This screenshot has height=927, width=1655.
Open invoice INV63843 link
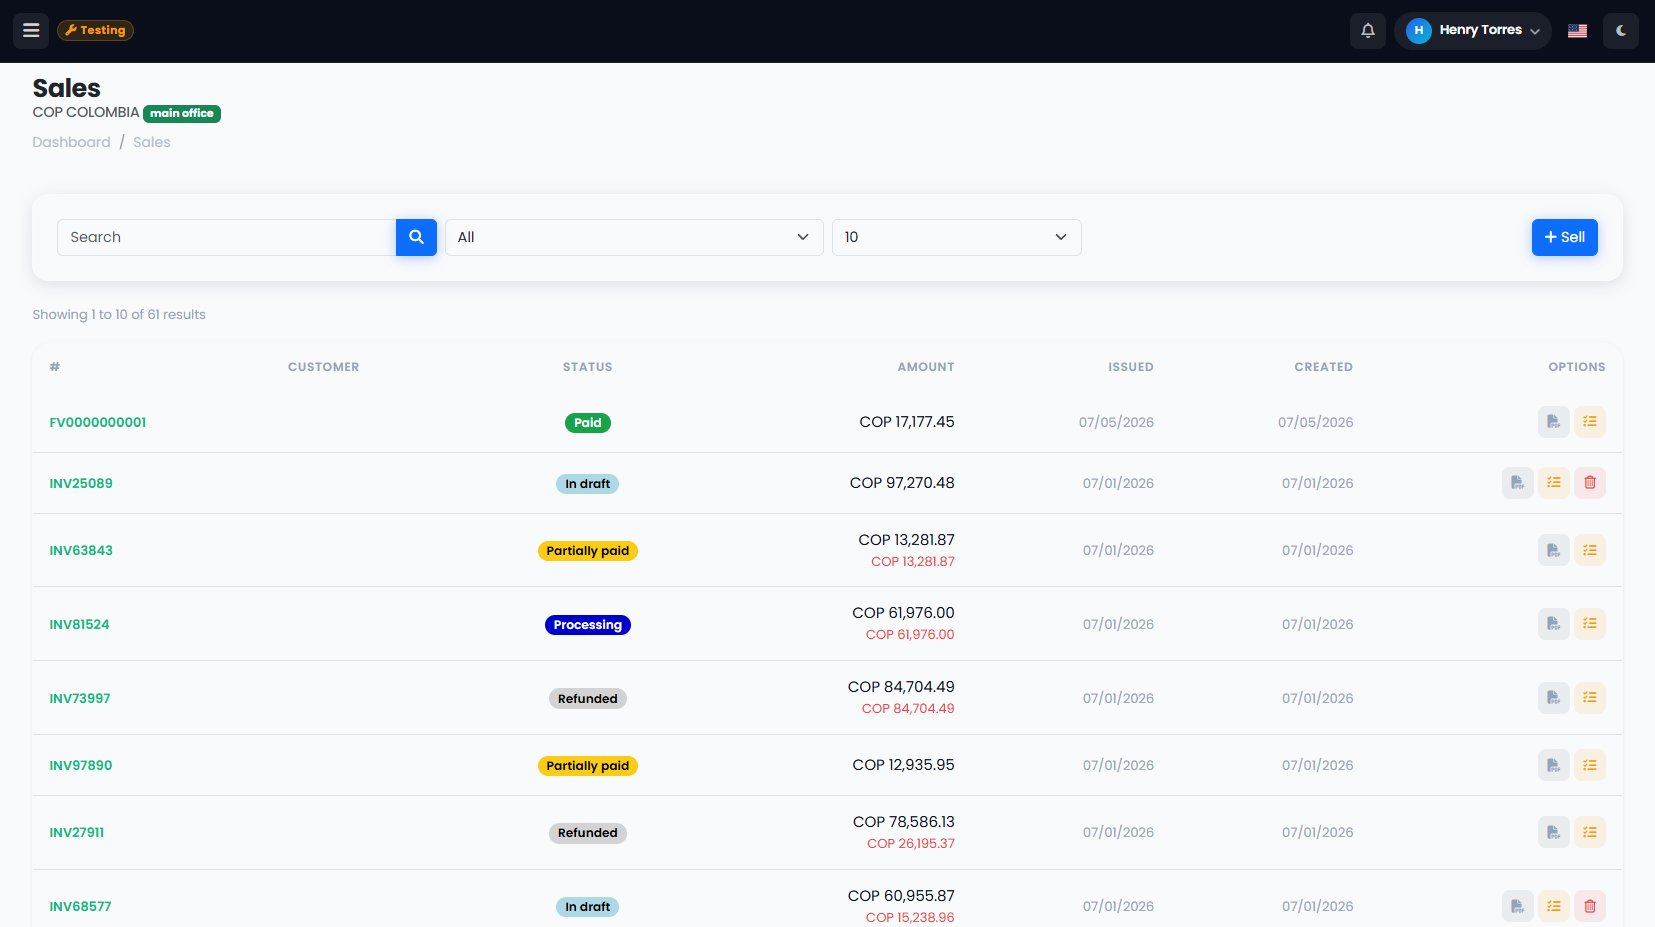coord(81,550)
